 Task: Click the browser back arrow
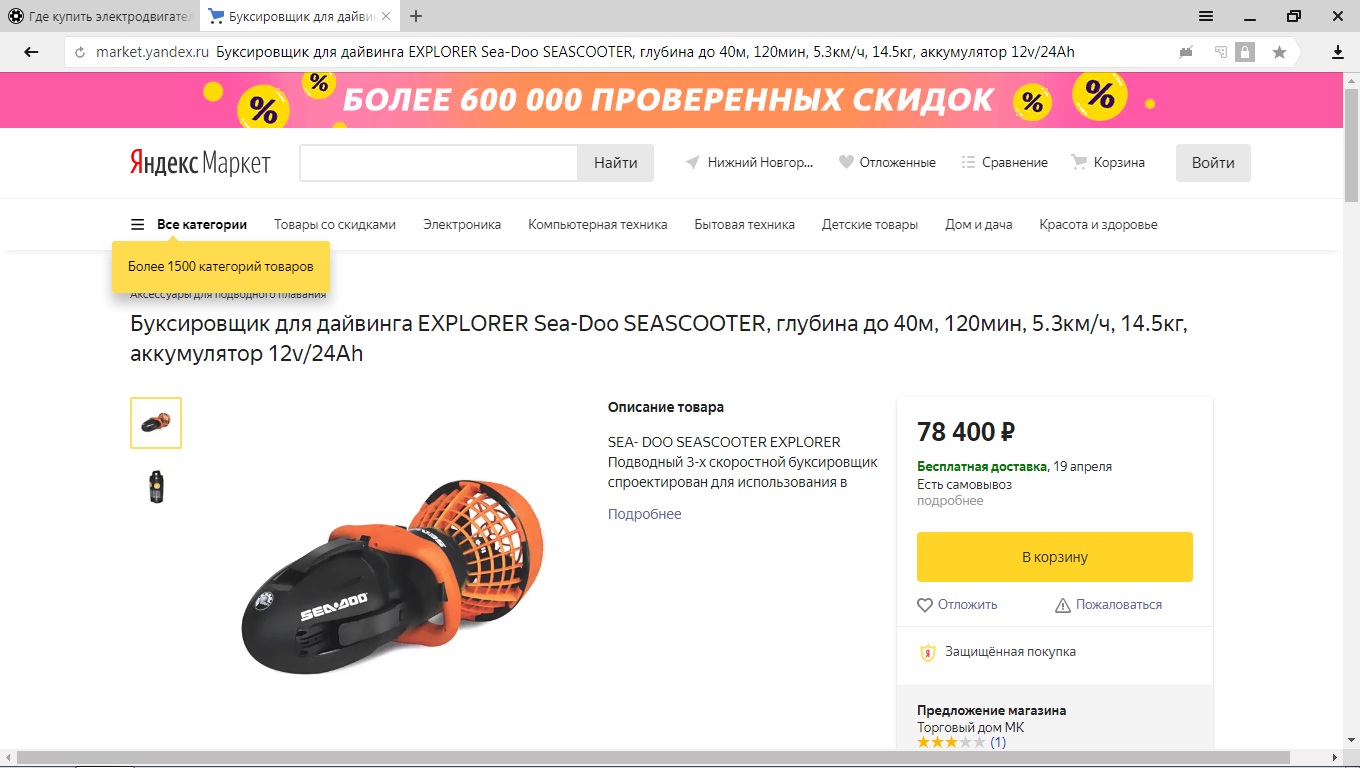(31, 52)
